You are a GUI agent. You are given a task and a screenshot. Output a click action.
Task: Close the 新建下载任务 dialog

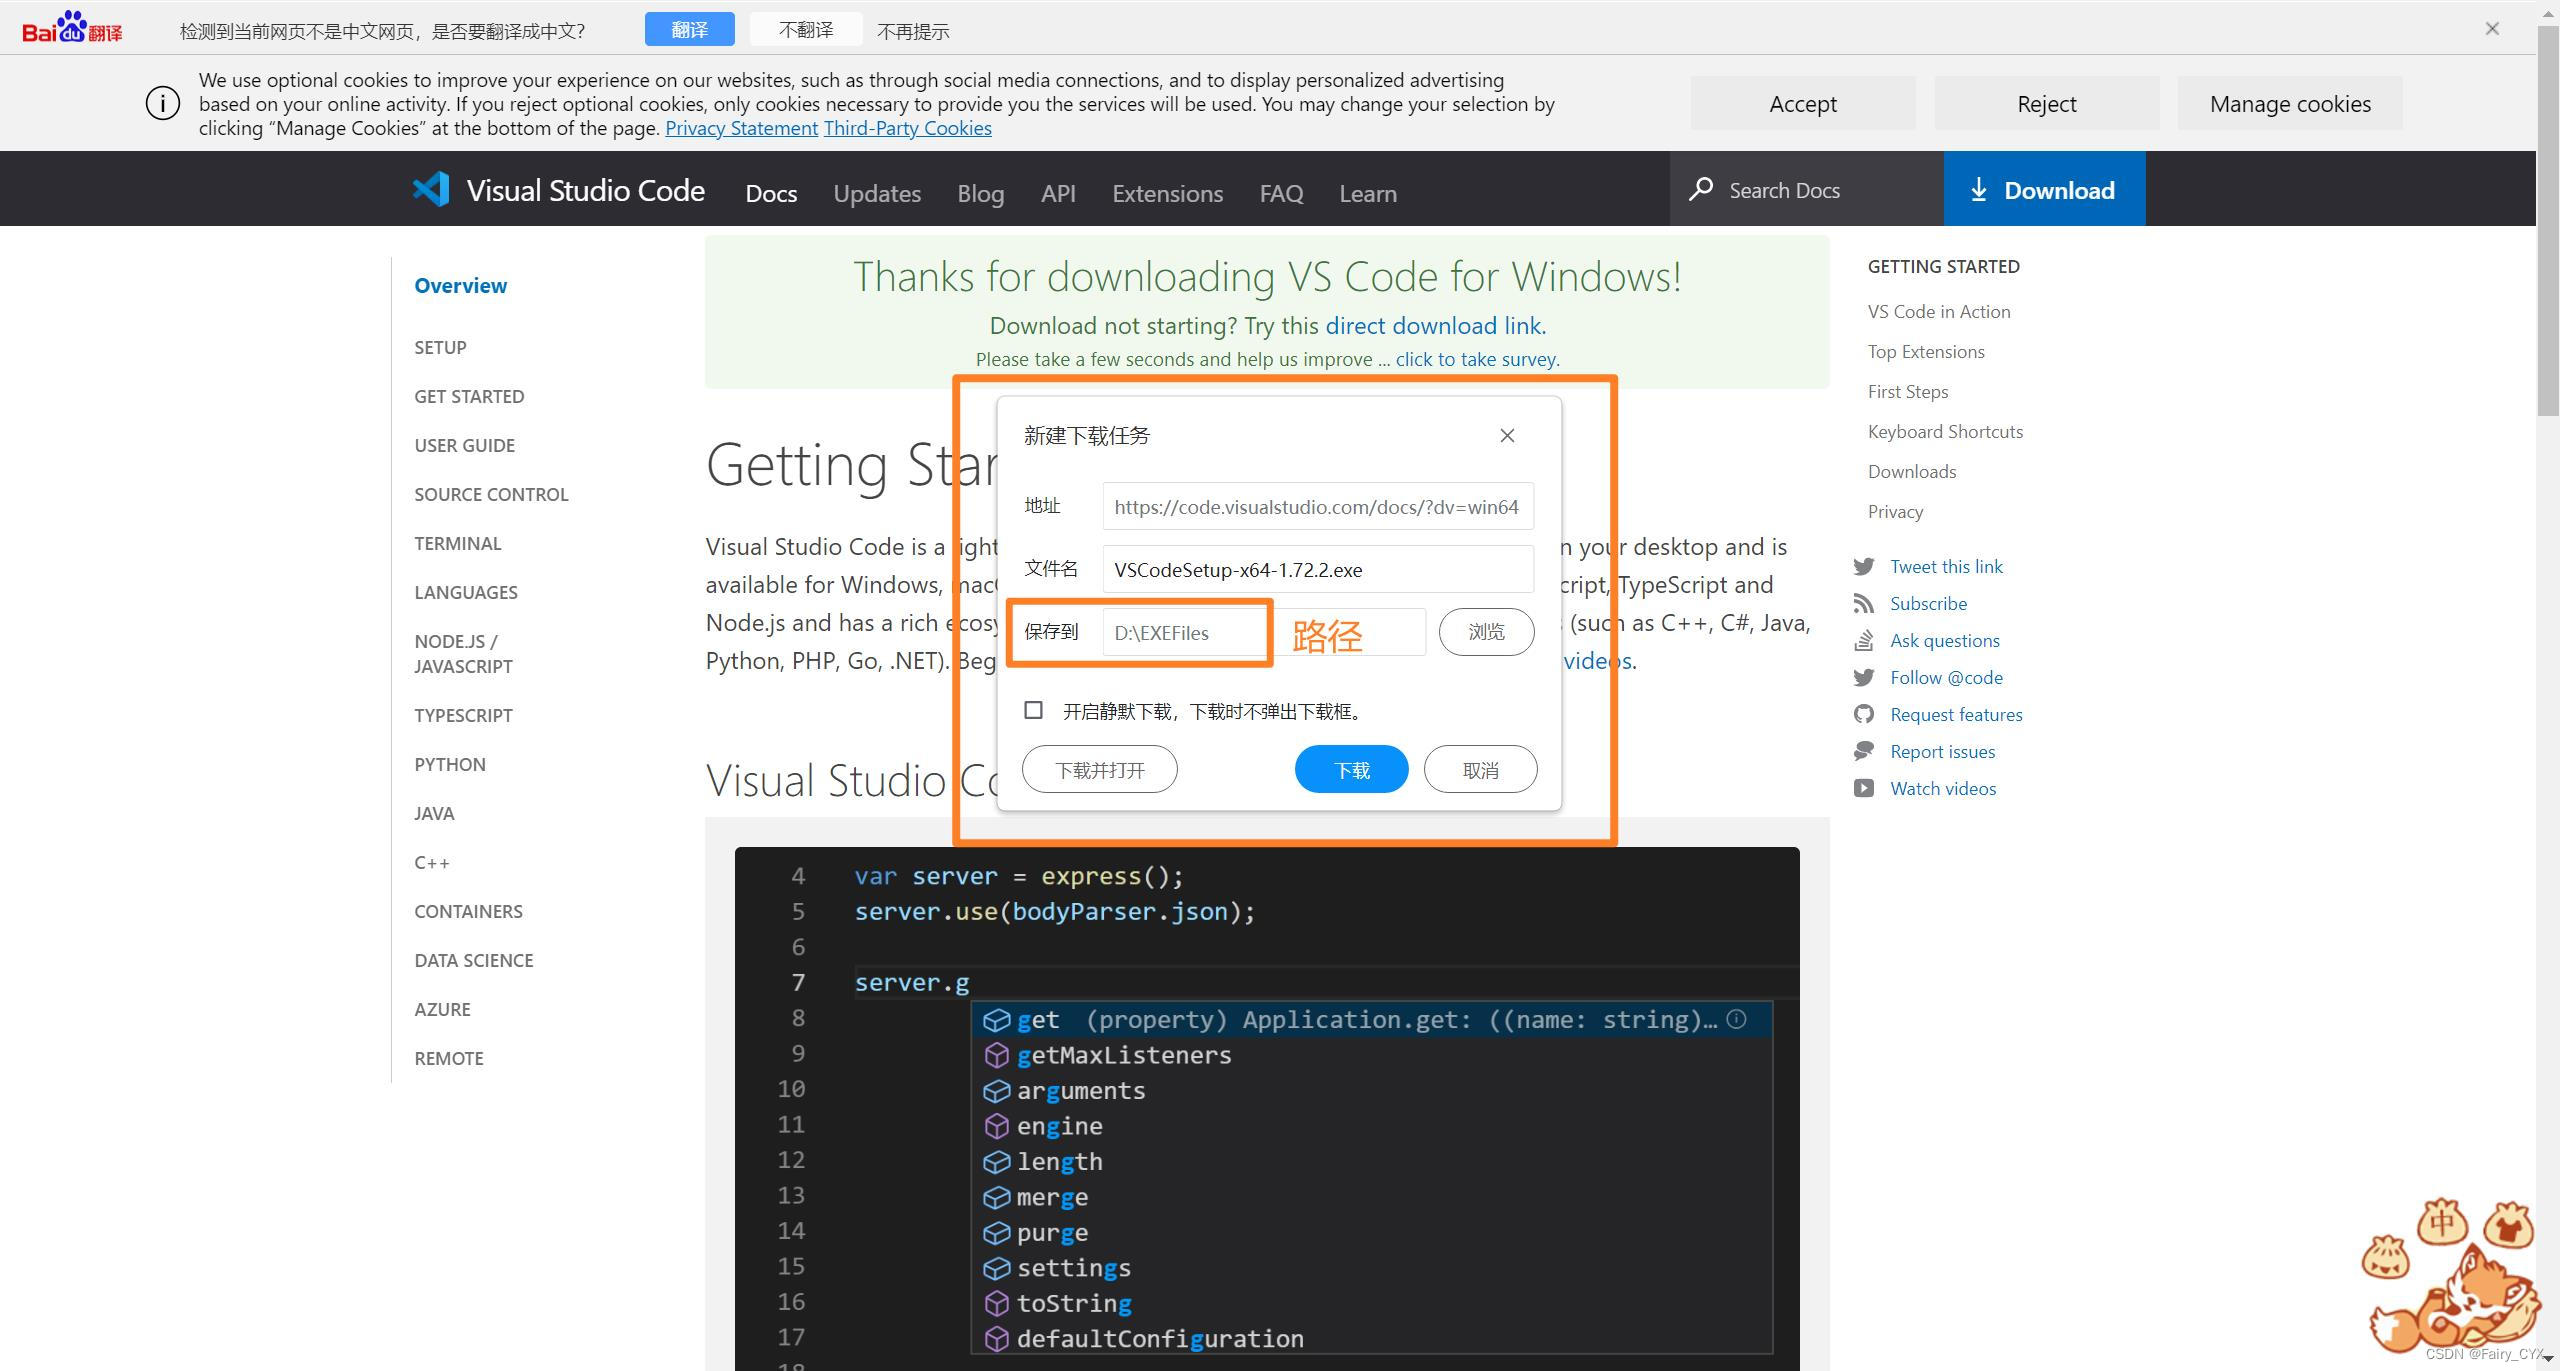click(x=1507, y=436)
